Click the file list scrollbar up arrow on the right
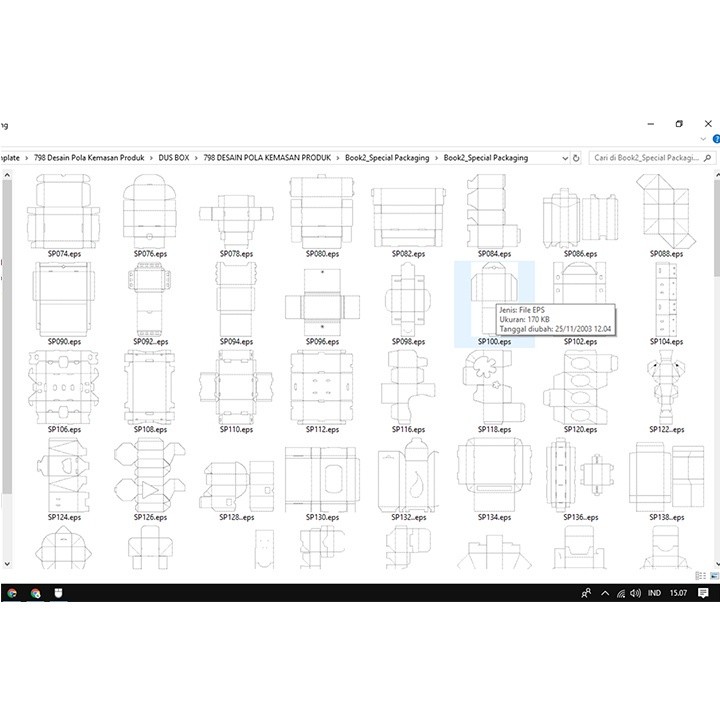 pyautogui.click(x=717, y=175)
